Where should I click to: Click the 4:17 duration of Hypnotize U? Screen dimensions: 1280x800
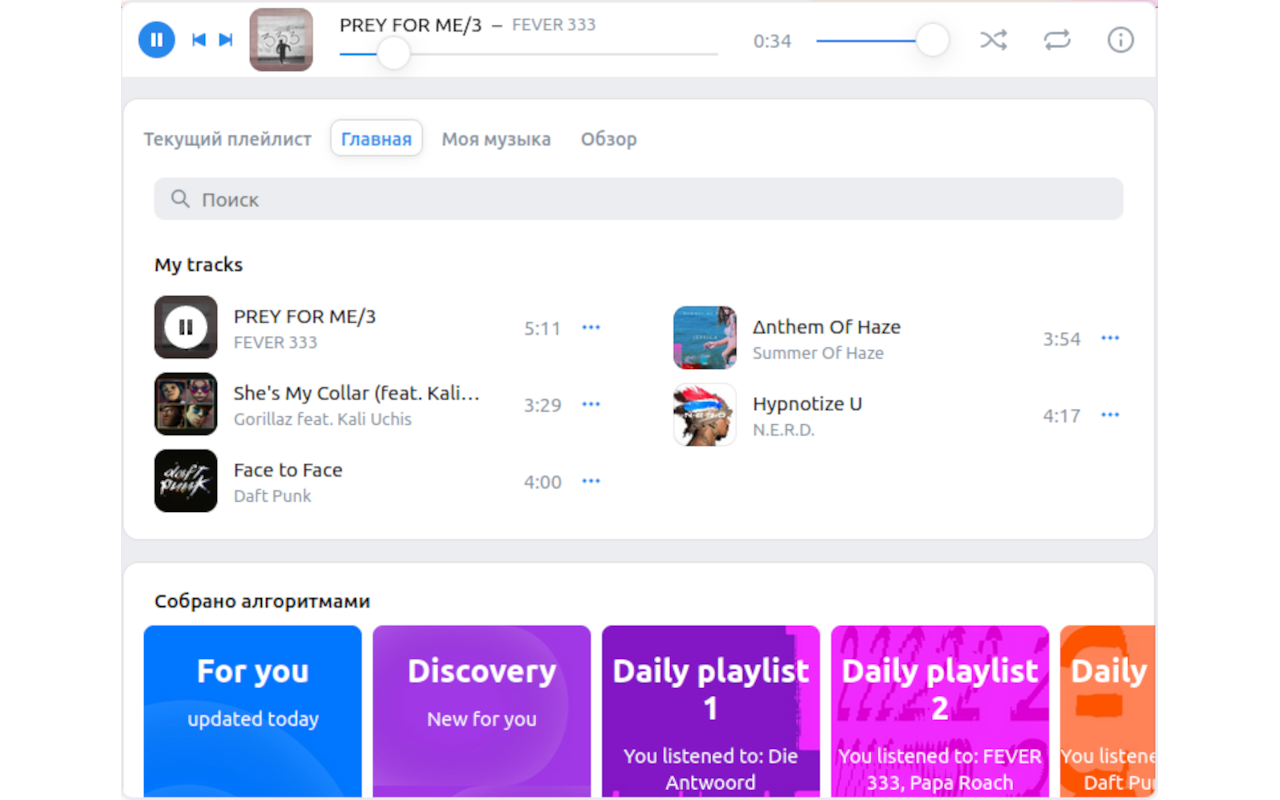[1061, 416]
